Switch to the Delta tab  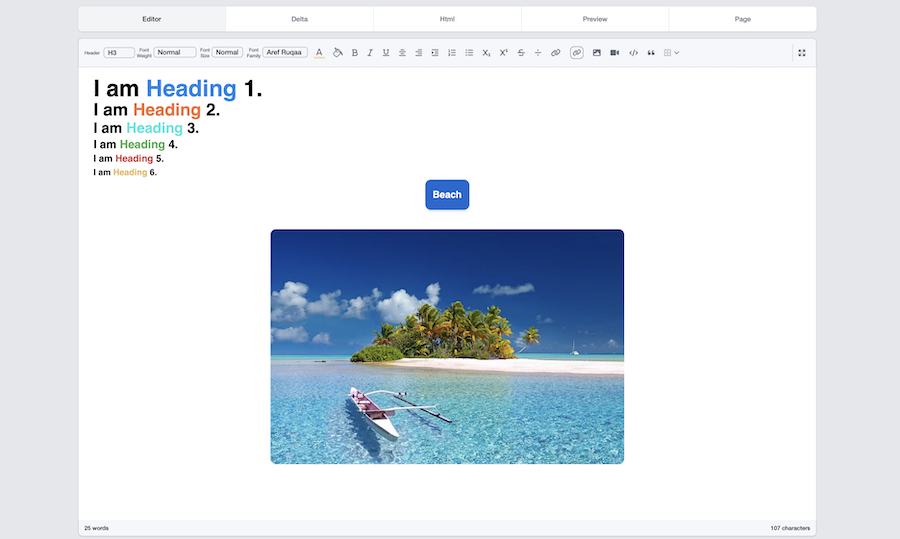click(x=299, y=19)
